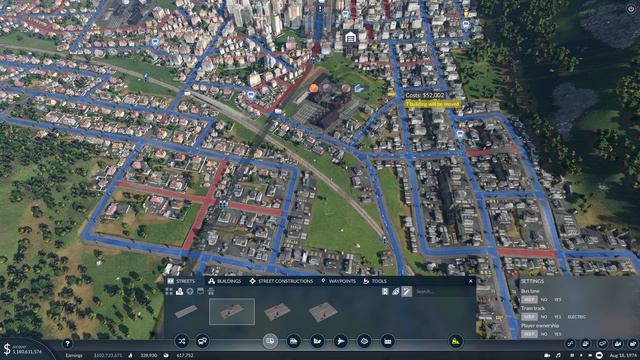Pause the game simulation
This screenshot has height=360, width=640.
point(572,356)
